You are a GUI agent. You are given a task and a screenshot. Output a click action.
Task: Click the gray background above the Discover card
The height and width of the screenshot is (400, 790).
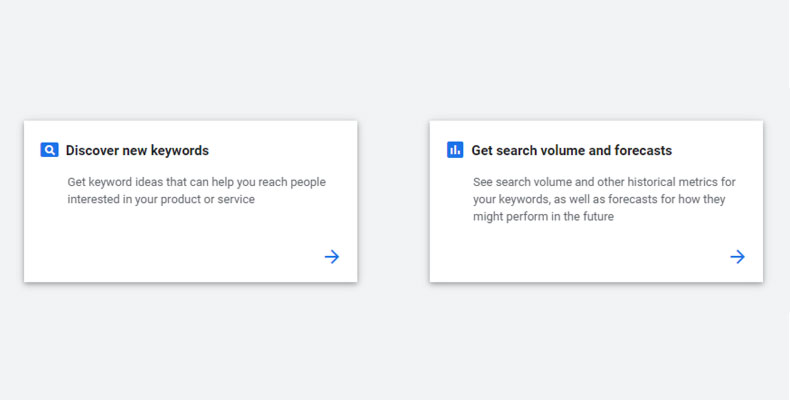[x=190, y=70]
